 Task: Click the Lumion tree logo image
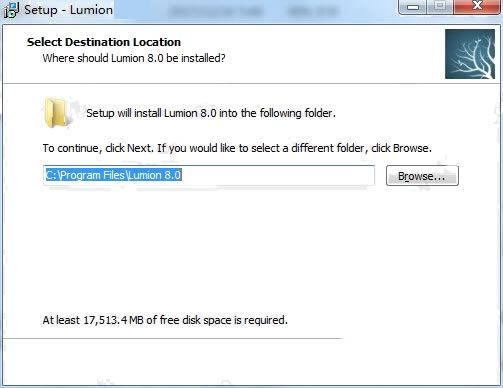click(x=470, y=54)
